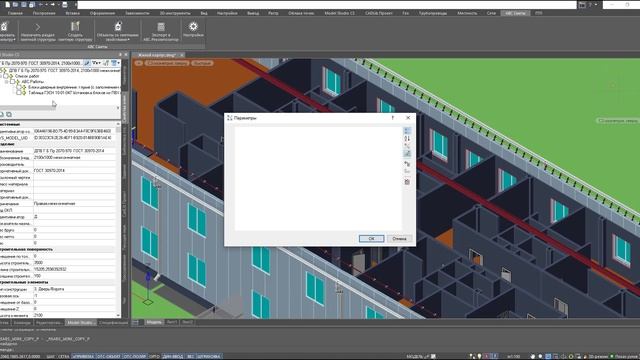
Task: Click the bottom icon in Параметры side toolbar
Action: (407, 182)
